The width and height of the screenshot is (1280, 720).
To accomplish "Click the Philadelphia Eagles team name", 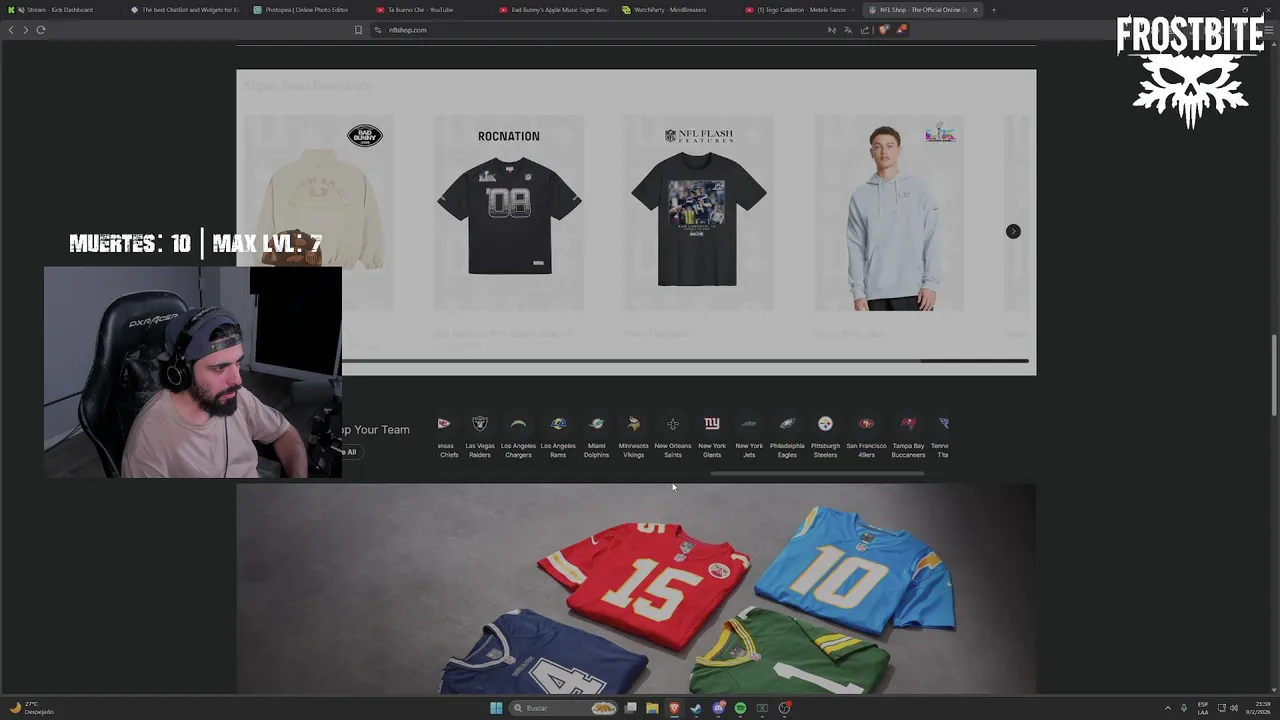I will pos(787,450).
